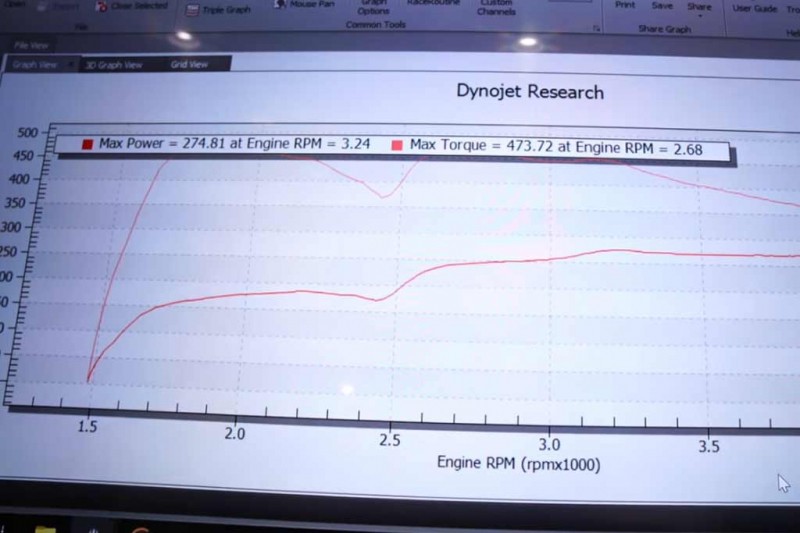This screenshot has width=800, height=533.
Task: Click the torque curve dip near 2.5 RPM
Action: (383, 196)
